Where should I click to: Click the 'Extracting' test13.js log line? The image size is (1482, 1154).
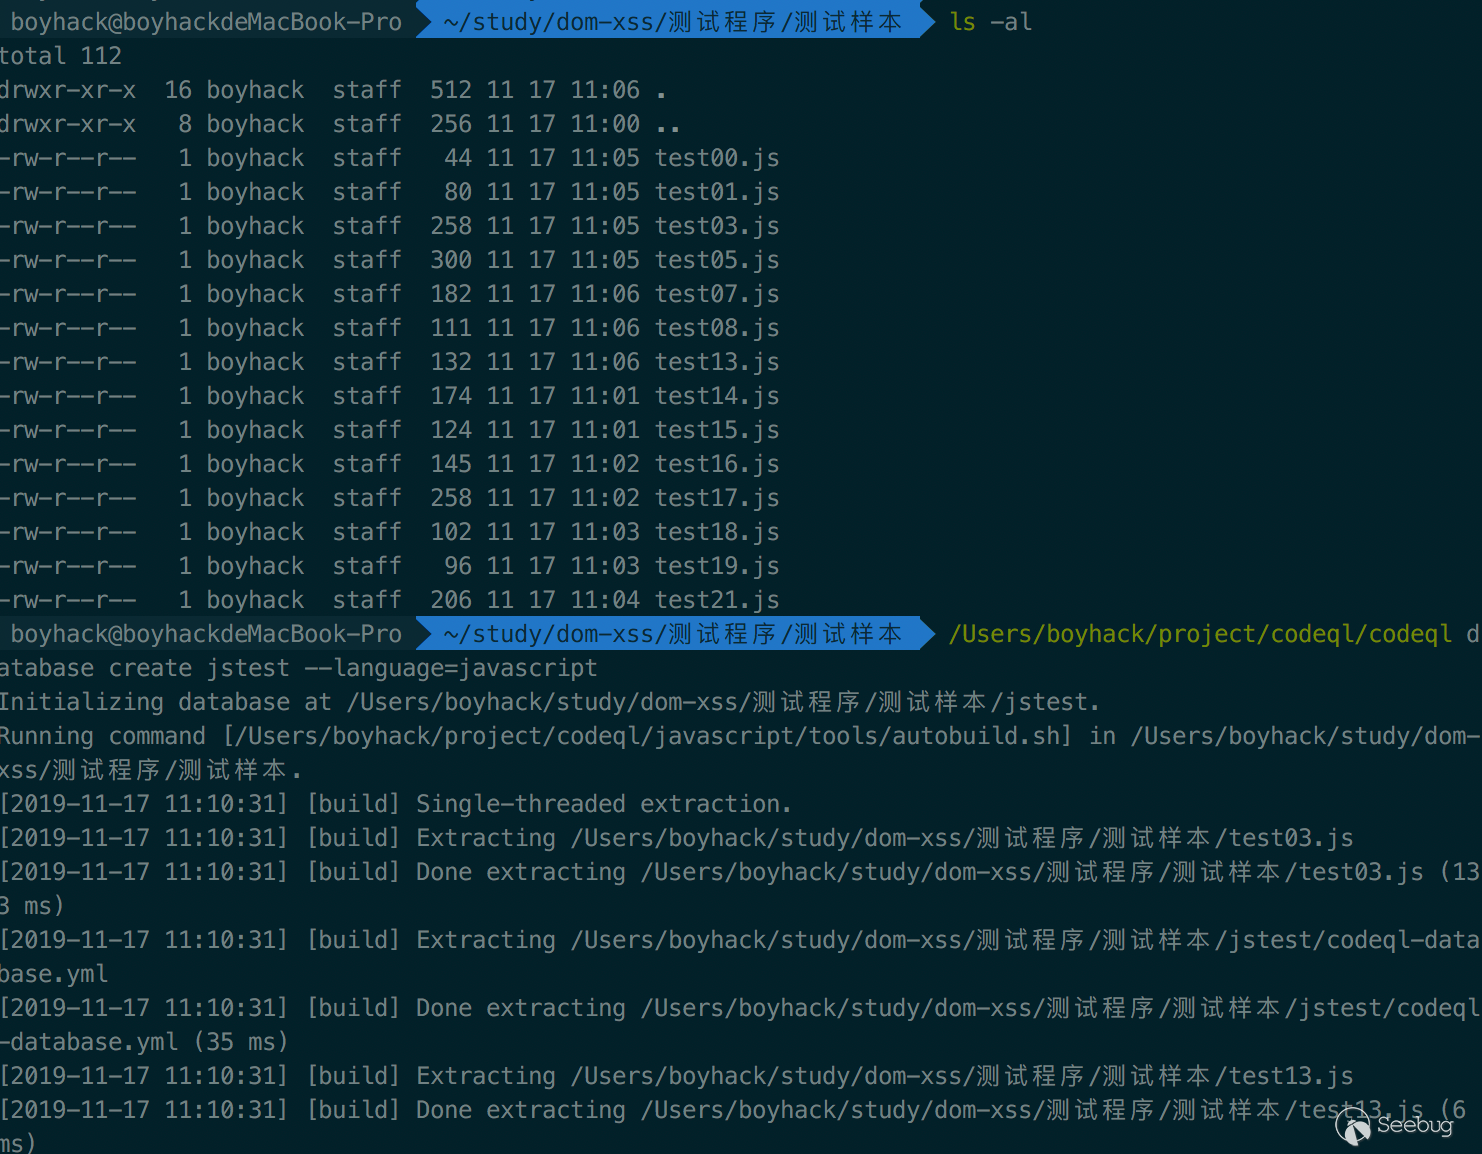click(677, 1076)
